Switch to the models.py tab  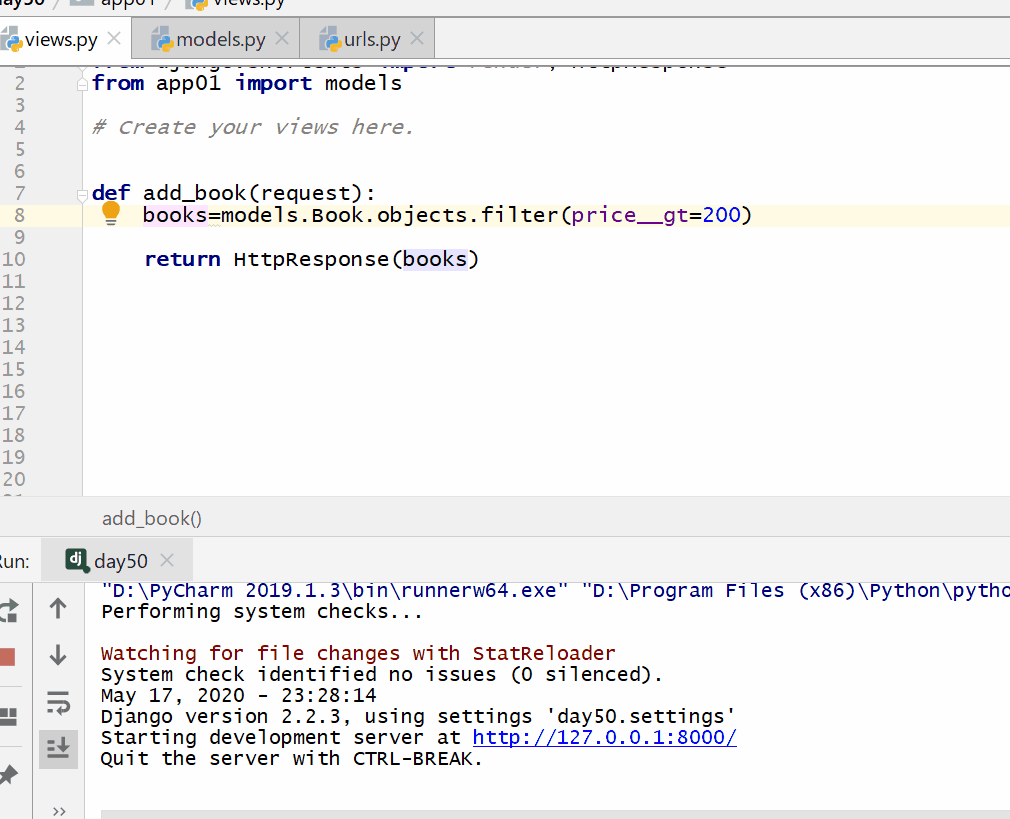pyautogui.click(x=220, y=40)
